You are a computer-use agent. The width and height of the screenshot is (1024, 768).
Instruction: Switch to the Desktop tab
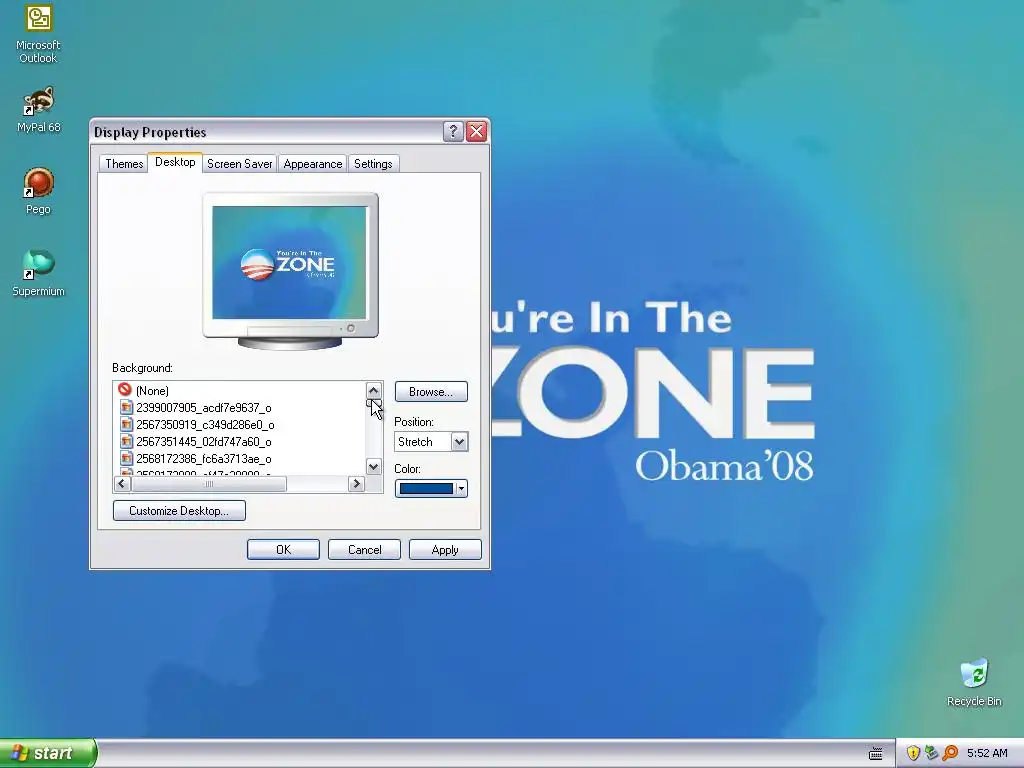pos(175,162)
